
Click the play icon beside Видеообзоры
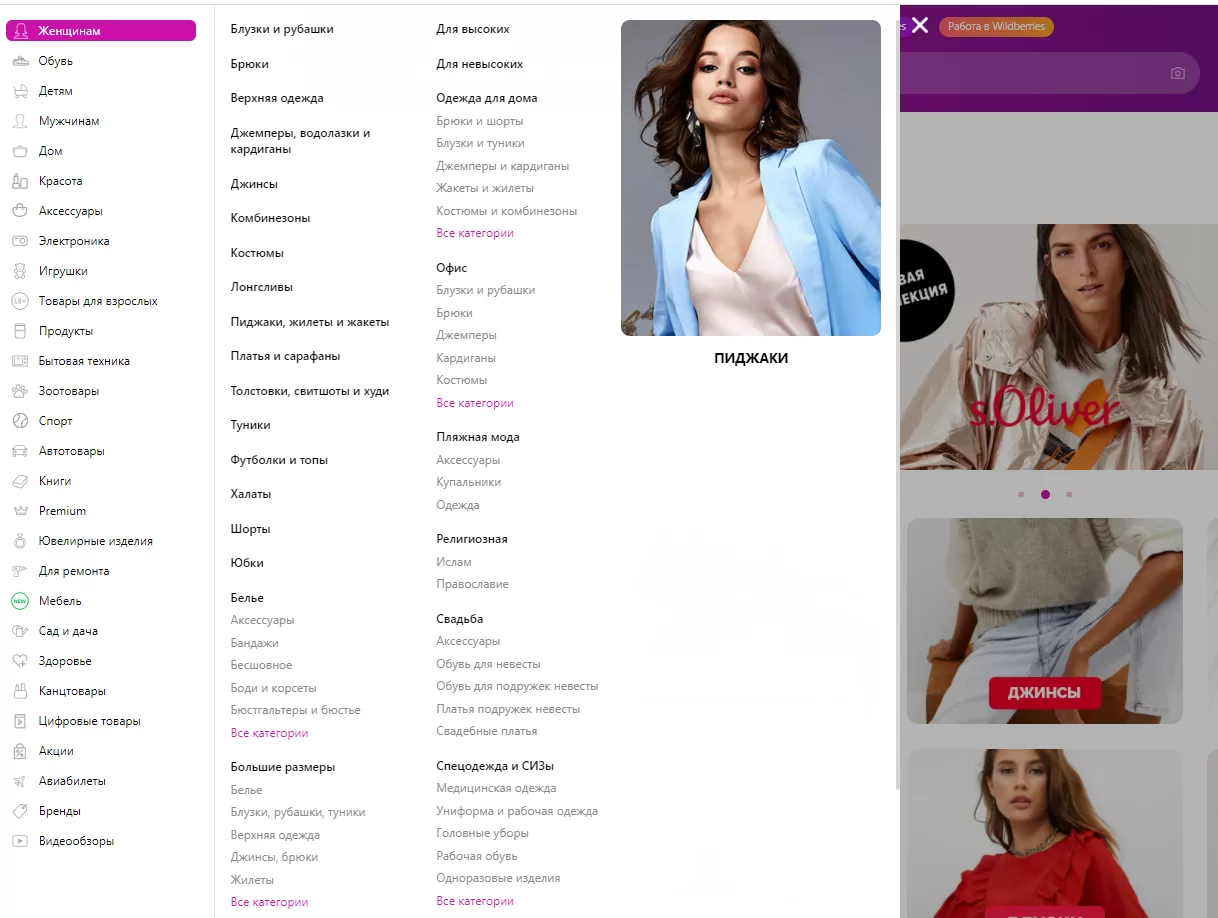(20, 841)
